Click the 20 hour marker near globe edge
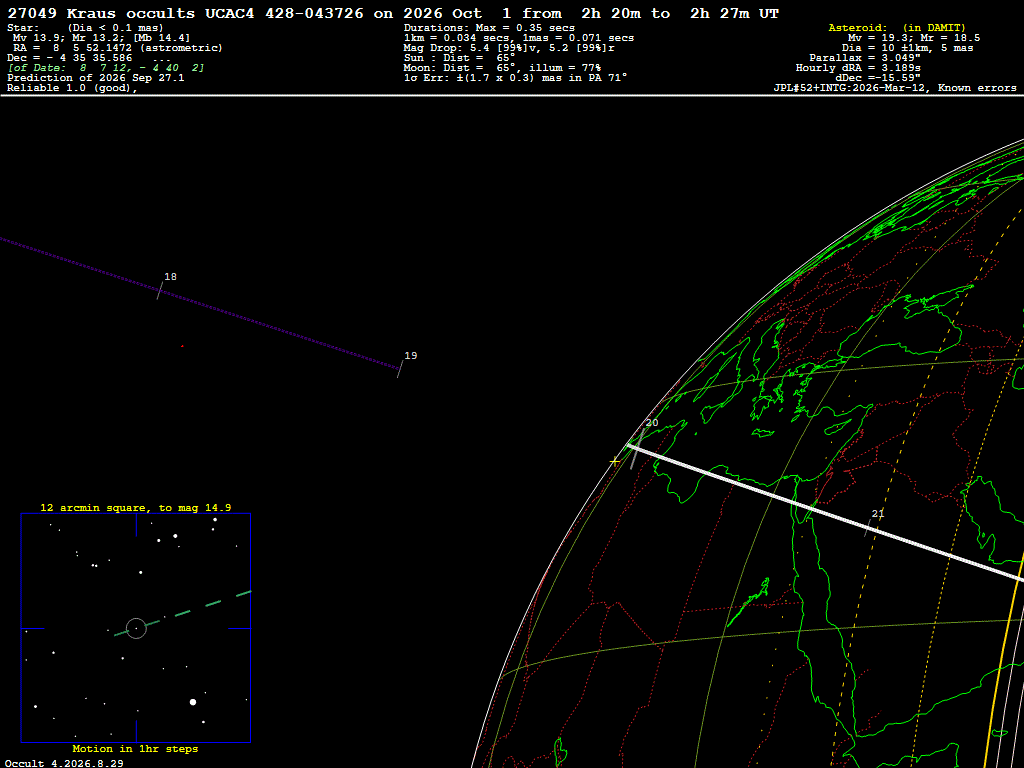Viewport: 1024px width, 768px height. coord(637,449)
